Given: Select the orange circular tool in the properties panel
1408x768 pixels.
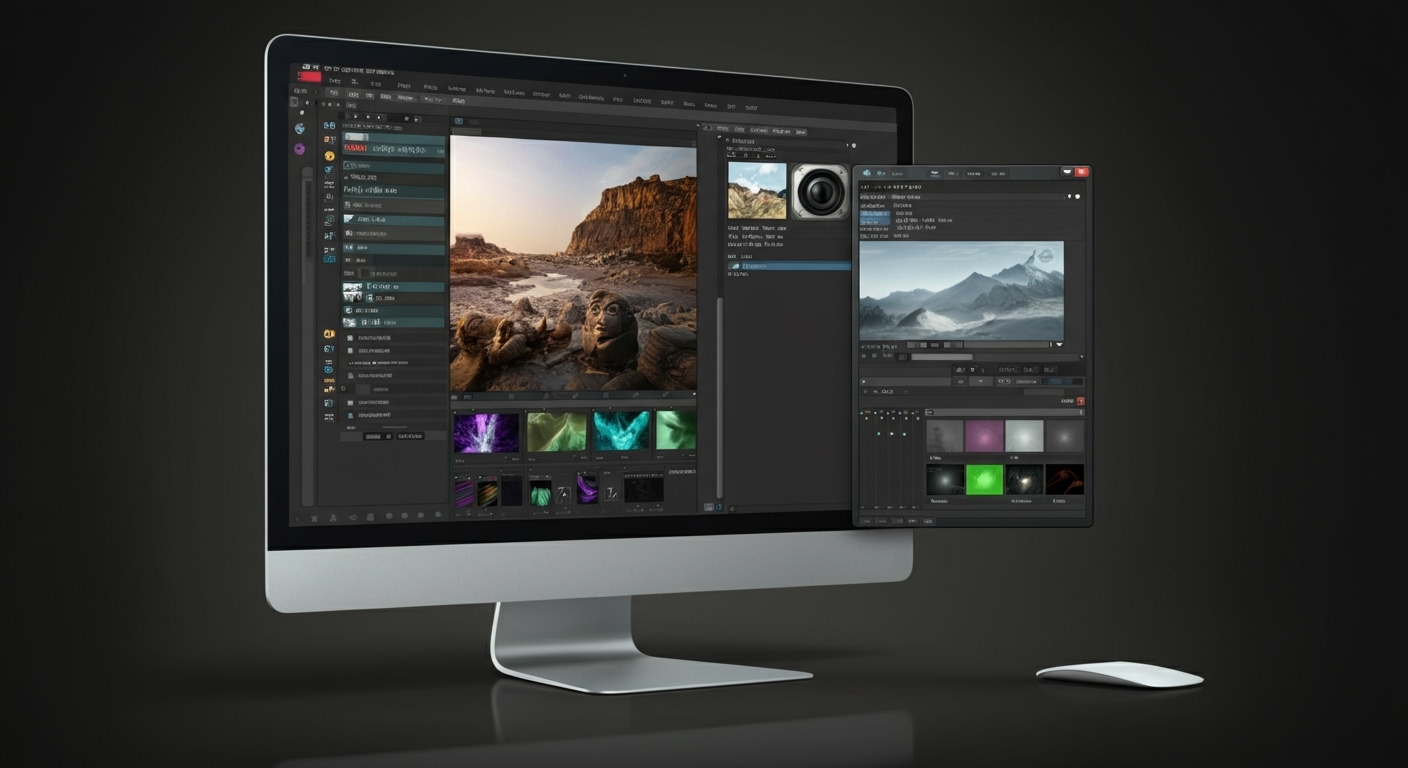Looking at the screenshot, I should [x=329, y=157].
